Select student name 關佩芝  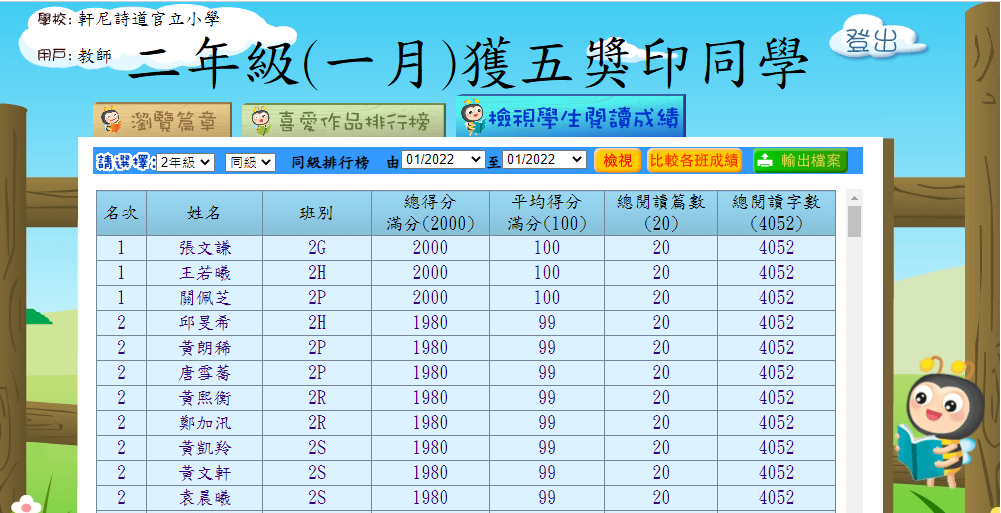click(204, 298)
